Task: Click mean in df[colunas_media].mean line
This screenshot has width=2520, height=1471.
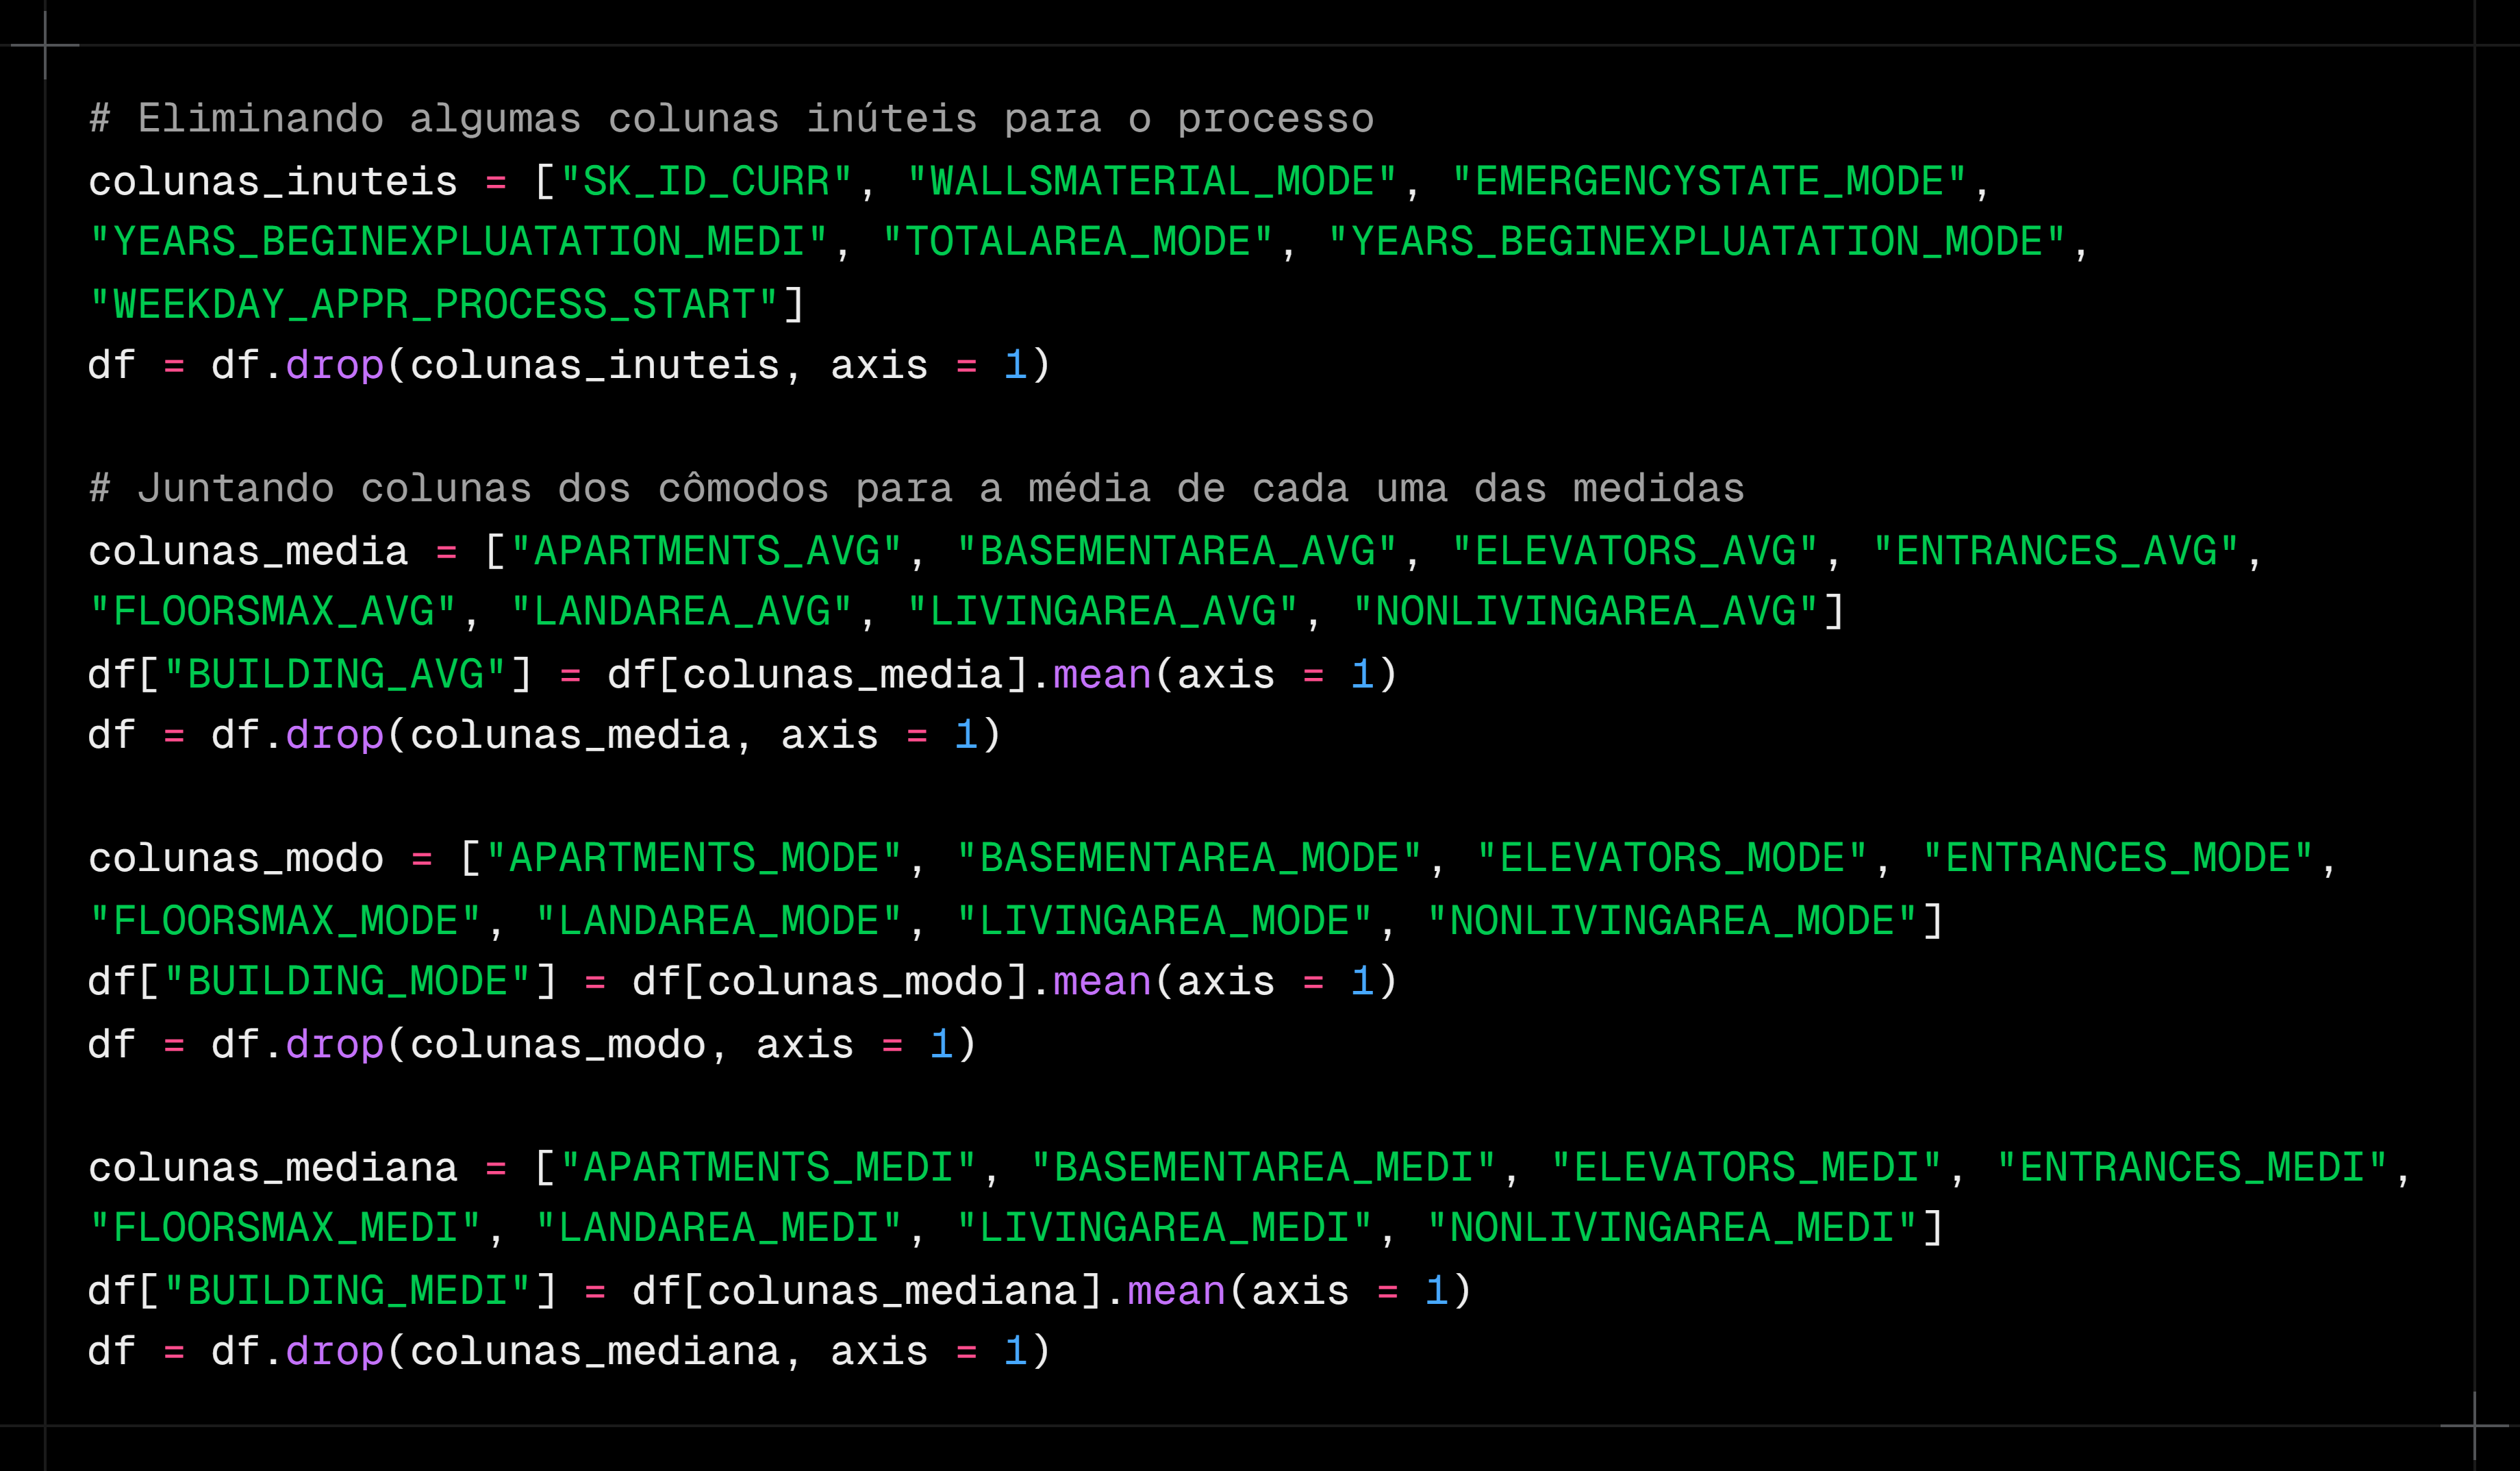Action: (x=1102, y=675)
